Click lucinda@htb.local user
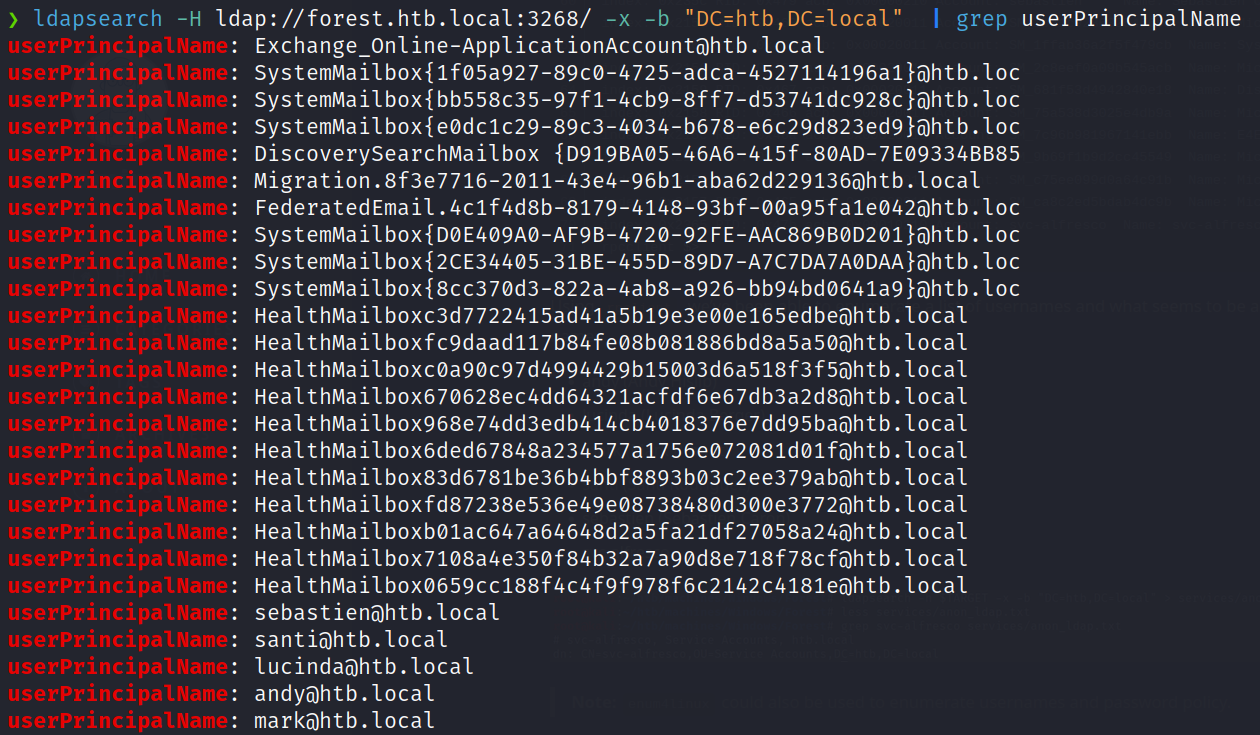Image resolution: width=1260 pixels, height=735 pixels. tap(363, 667)
